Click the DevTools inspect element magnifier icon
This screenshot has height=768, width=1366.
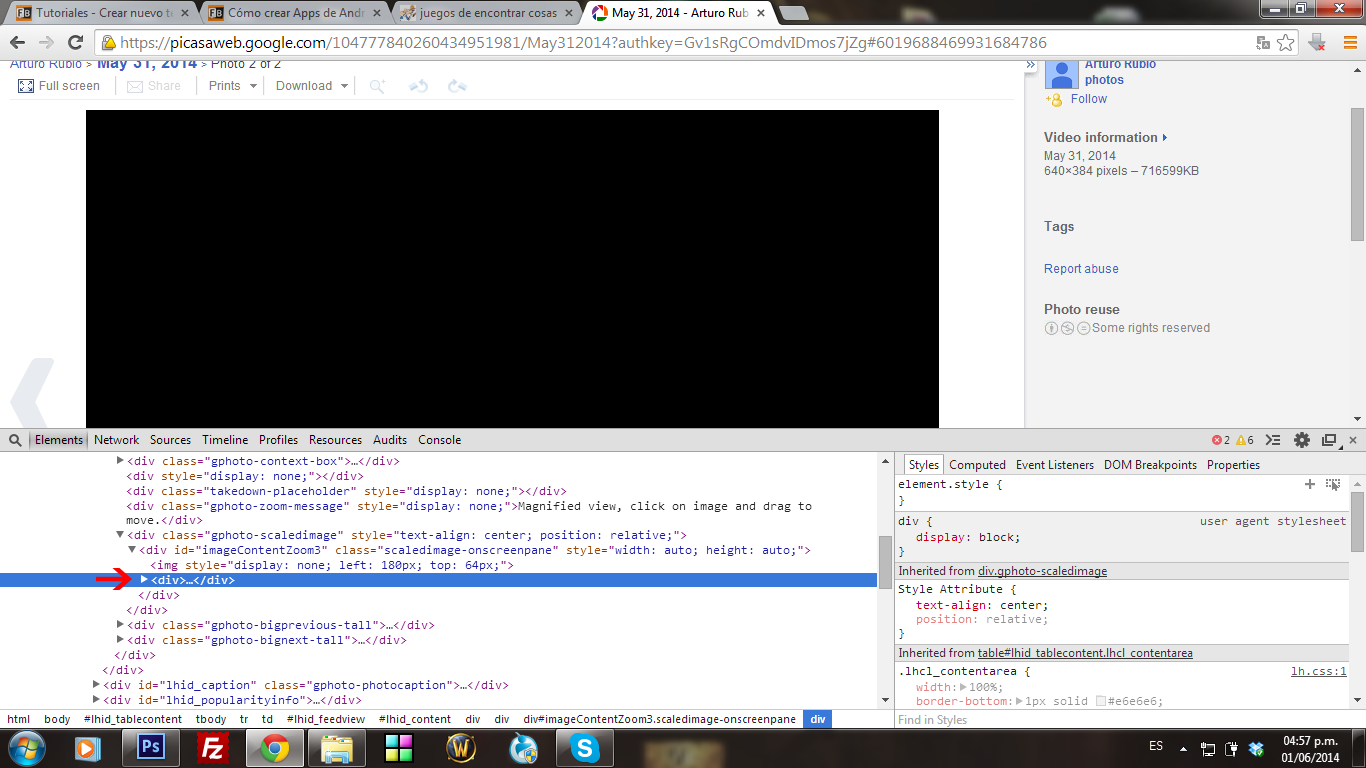[15, 440]
